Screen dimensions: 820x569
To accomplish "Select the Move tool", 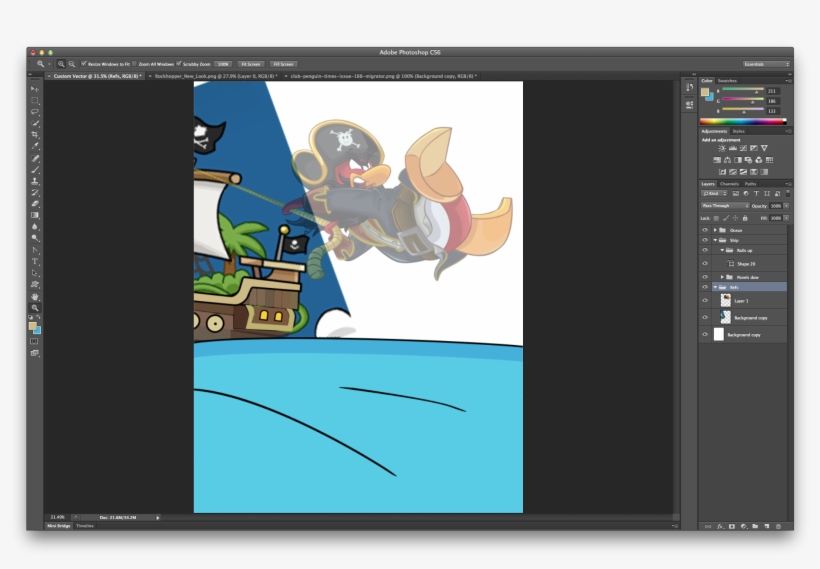I will click(35, 89).
